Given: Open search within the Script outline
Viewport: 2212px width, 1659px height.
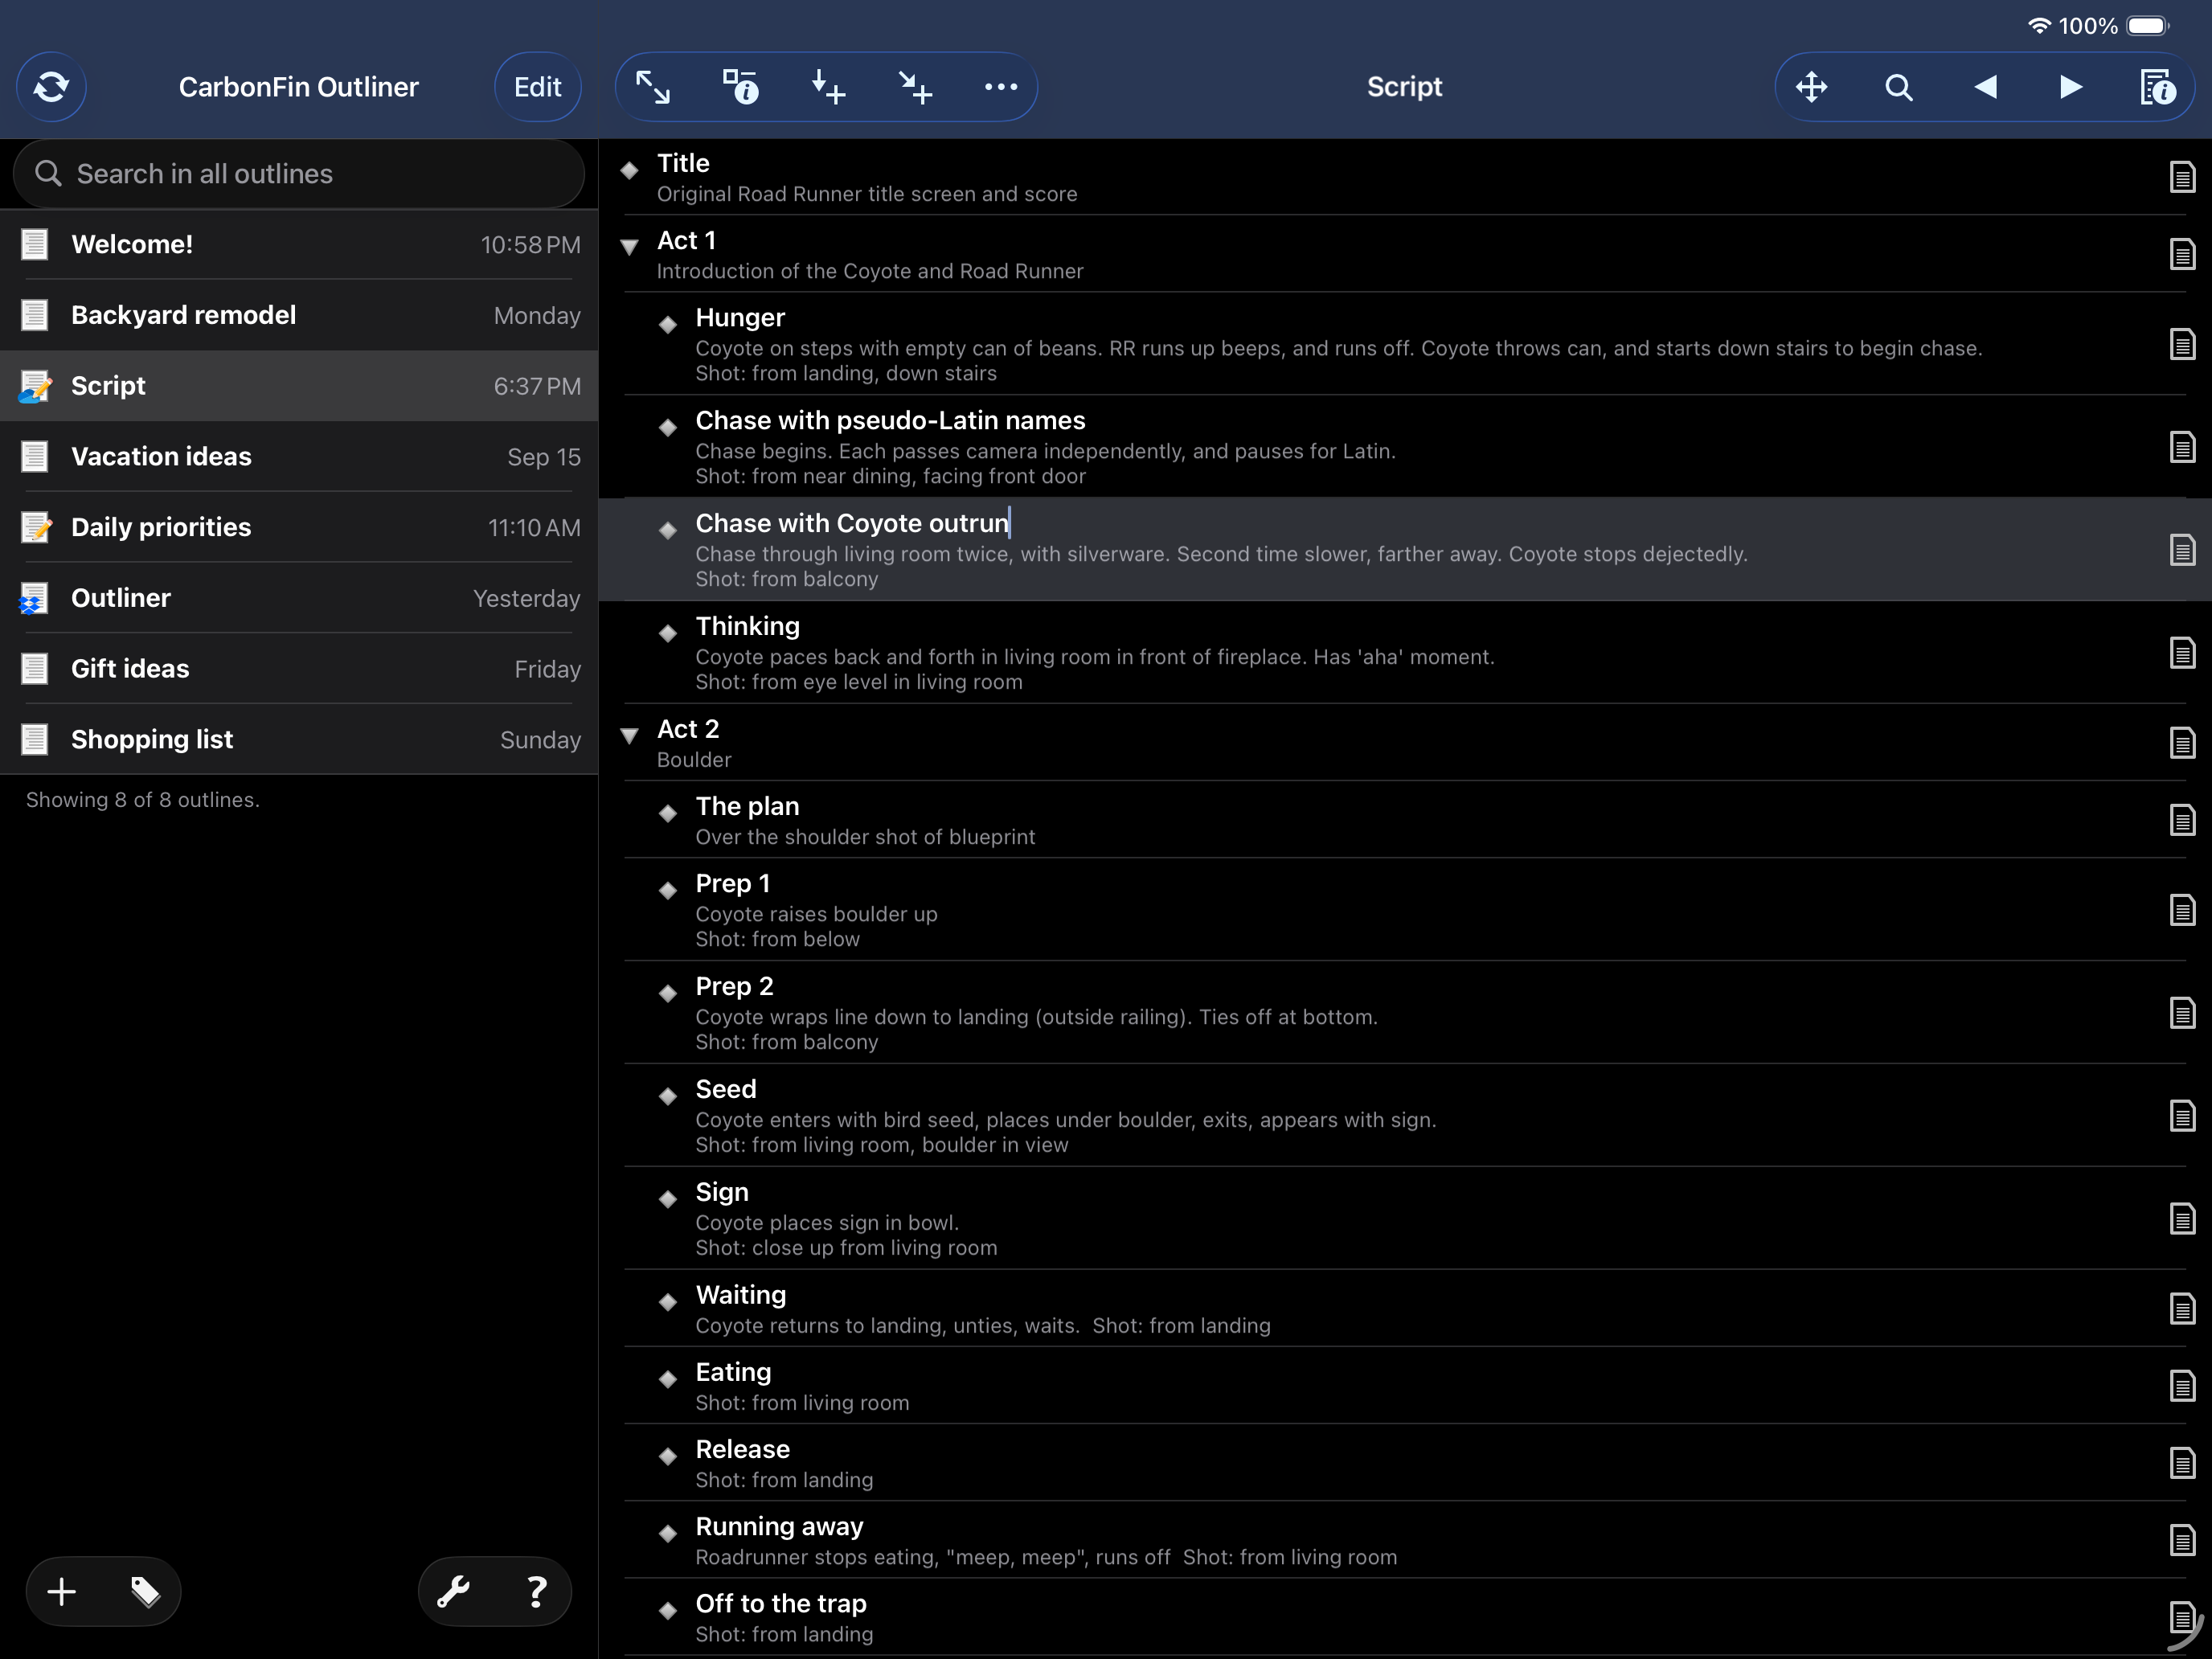Looking at the screenshot, I should (1898, 87).
